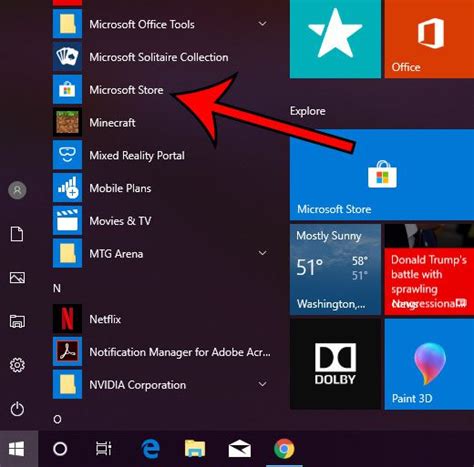
Task: Click the Notification Manager for Adobe Acr... label
Action: pos(180,352)
